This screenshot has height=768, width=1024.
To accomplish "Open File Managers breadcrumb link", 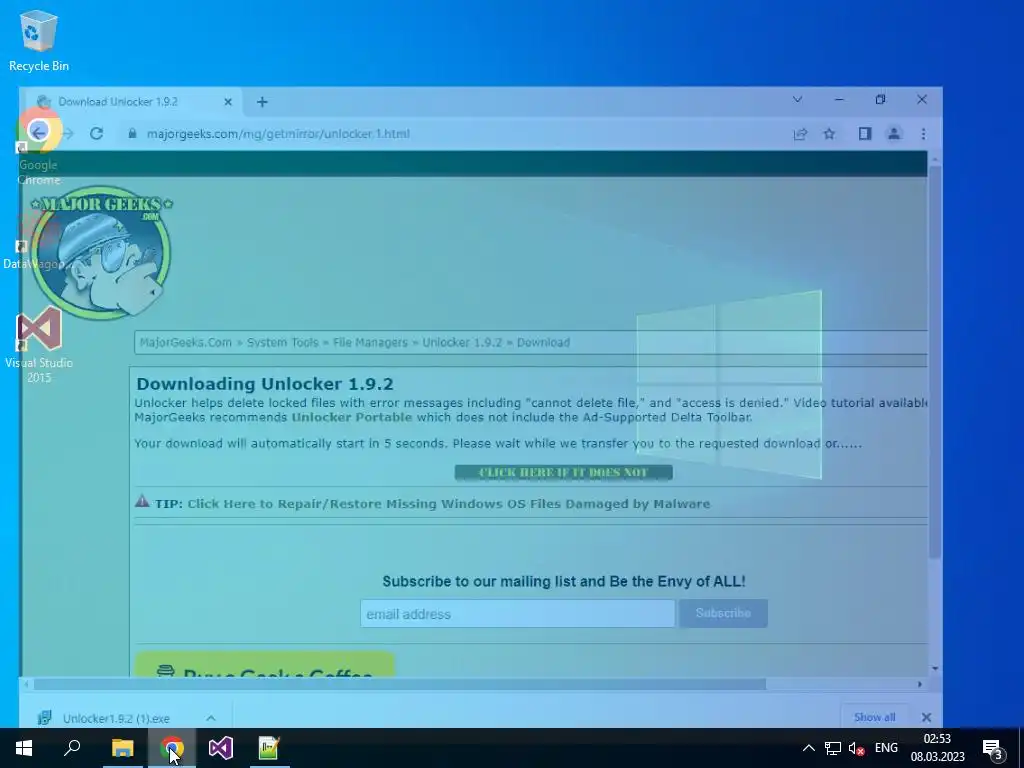I will 370,342.
